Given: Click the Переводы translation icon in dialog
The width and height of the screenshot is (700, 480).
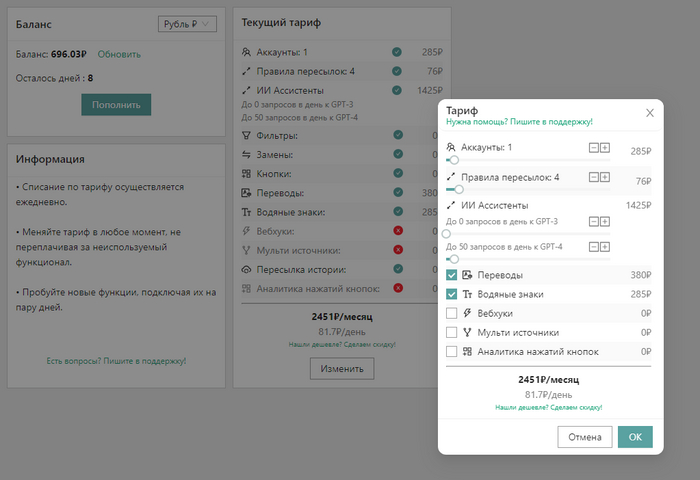Looking at the screenshot, I should (467, 275).
